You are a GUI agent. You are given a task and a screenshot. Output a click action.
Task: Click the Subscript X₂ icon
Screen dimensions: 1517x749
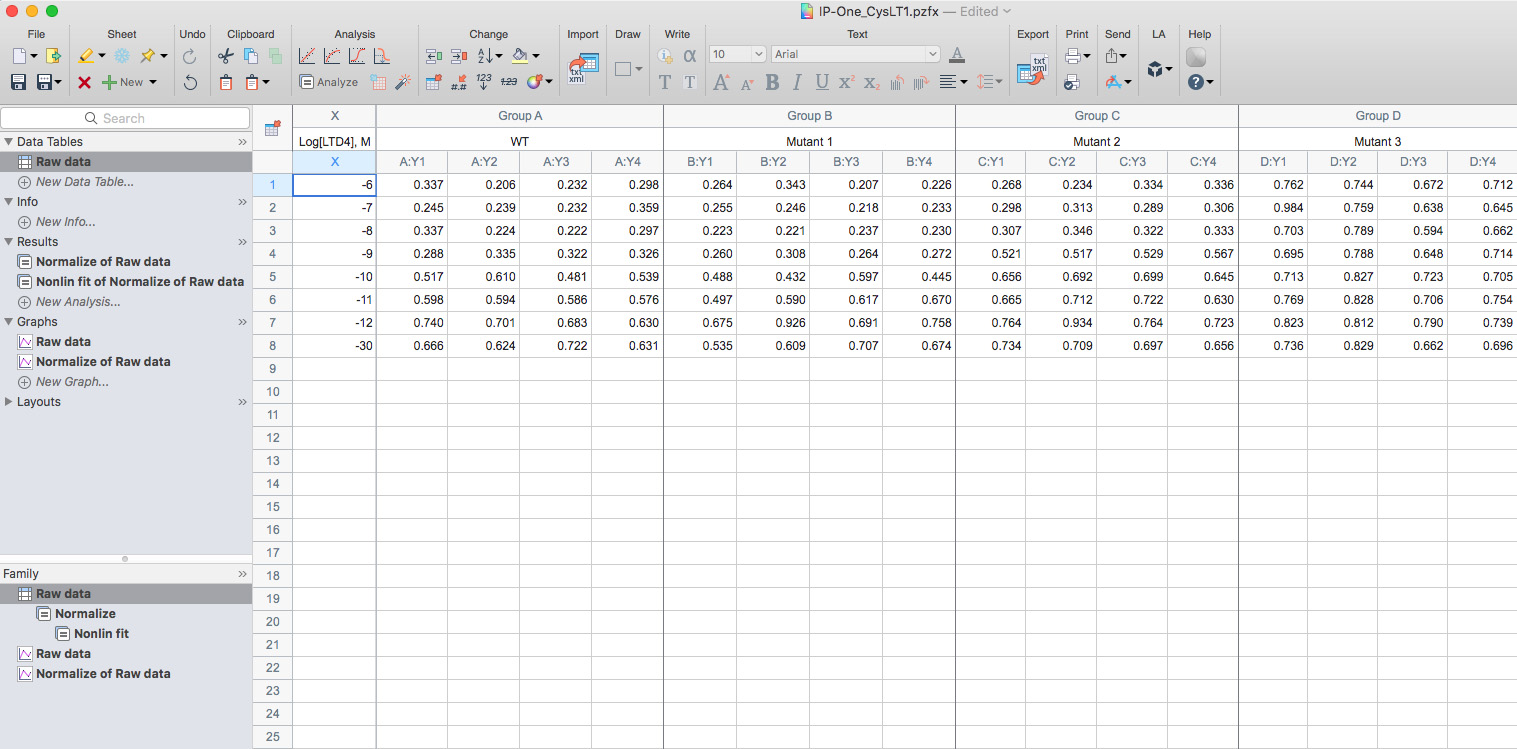point(871,82)
